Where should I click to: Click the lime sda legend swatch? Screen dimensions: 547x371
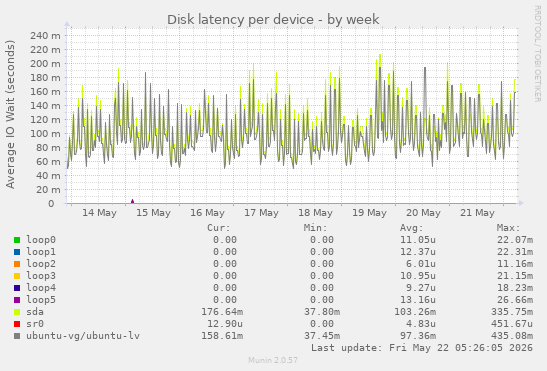[x=17, y=312]
